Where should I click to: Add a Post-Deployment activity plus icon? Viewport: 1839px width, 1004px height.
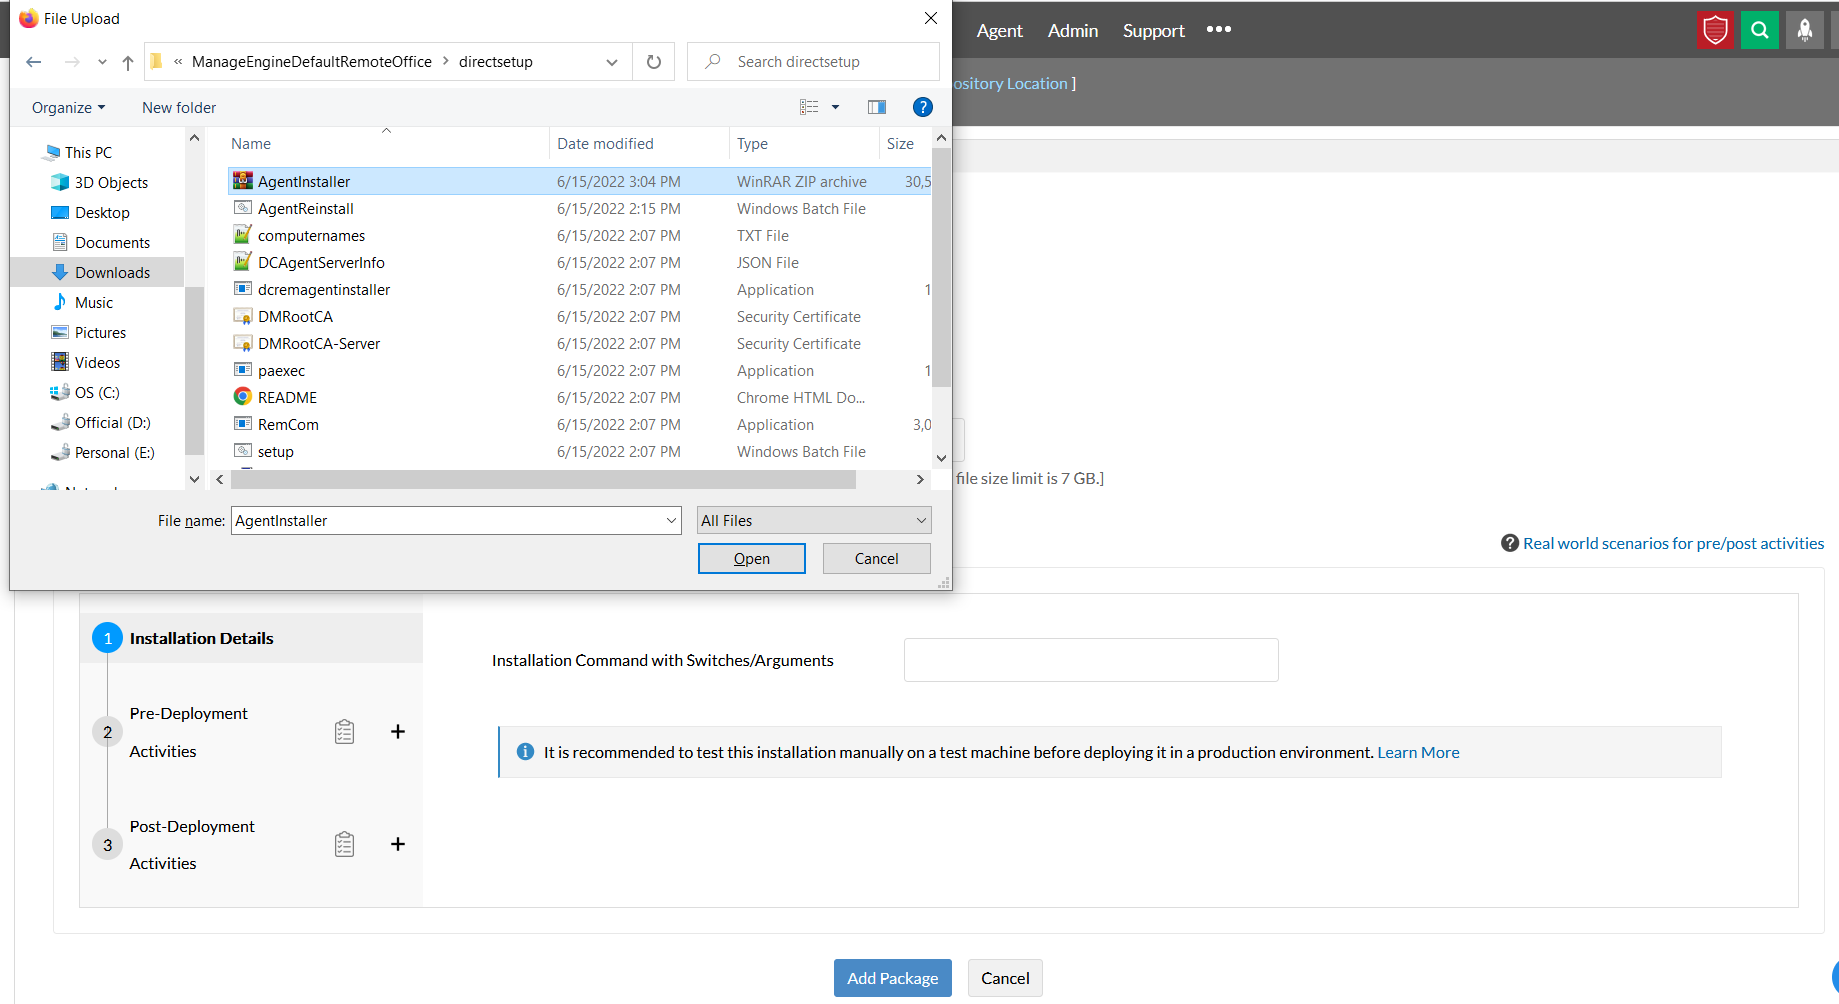point(398,844)
